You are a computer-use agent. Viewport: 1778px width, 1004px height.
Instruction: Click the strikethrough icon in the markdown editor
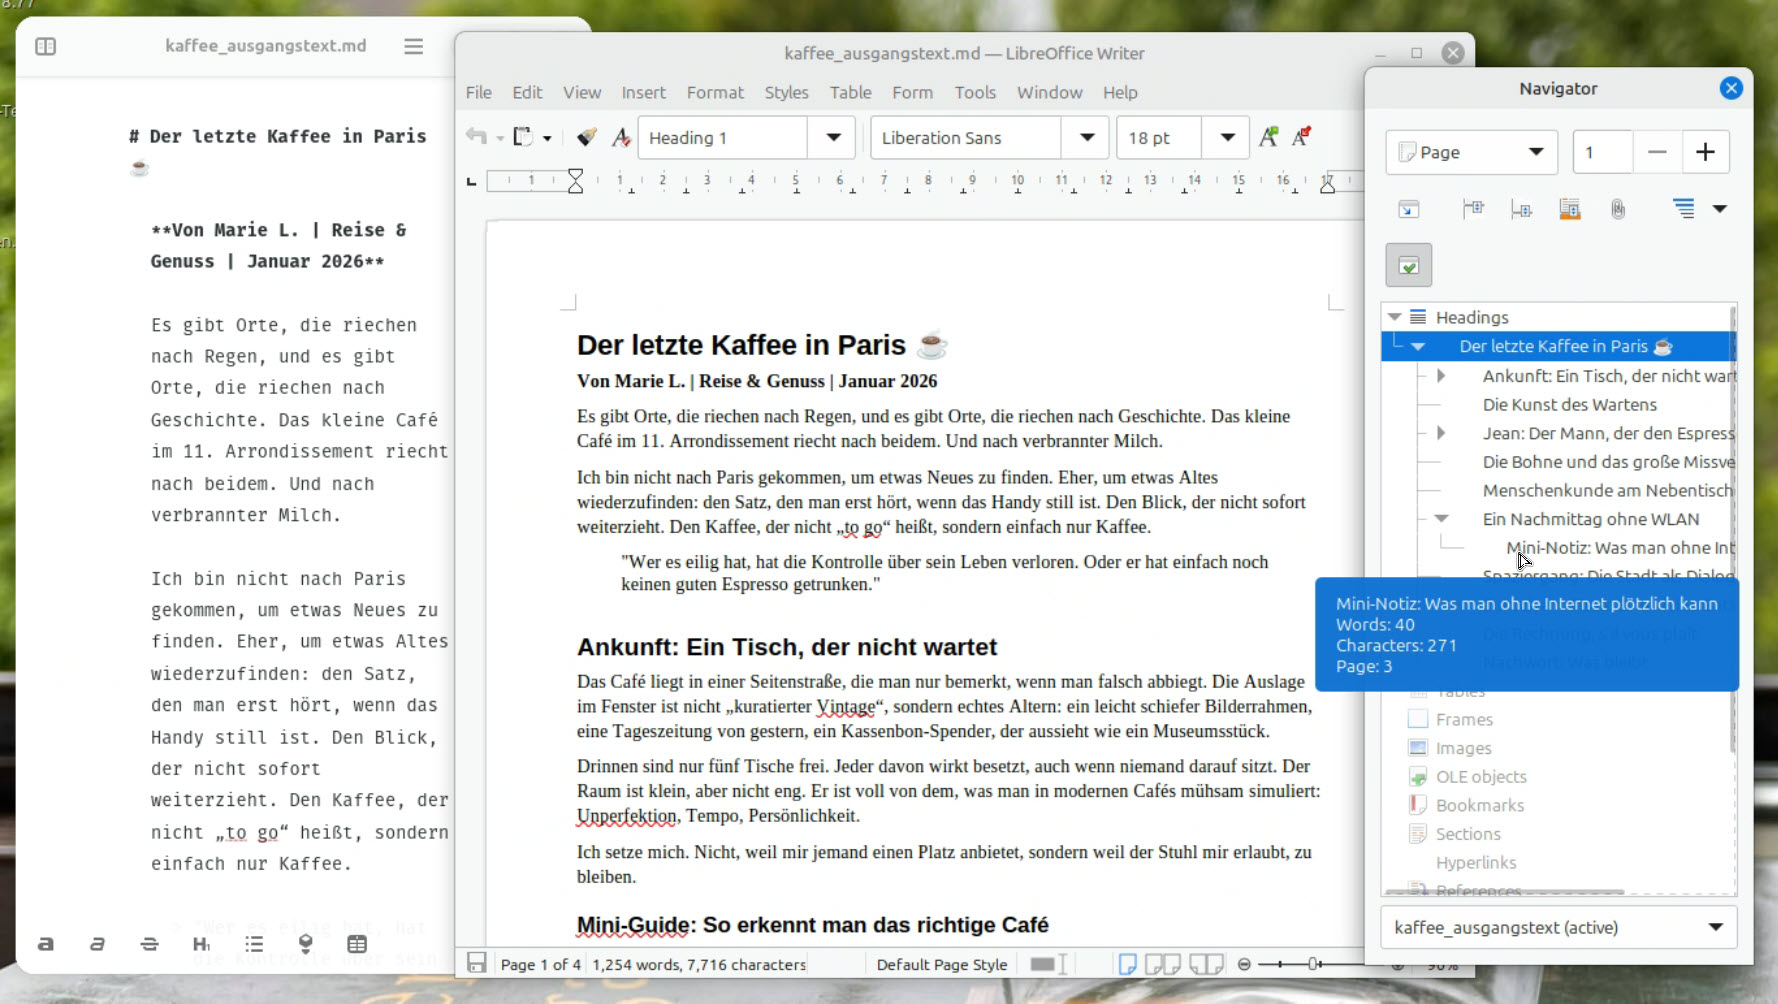149,944
